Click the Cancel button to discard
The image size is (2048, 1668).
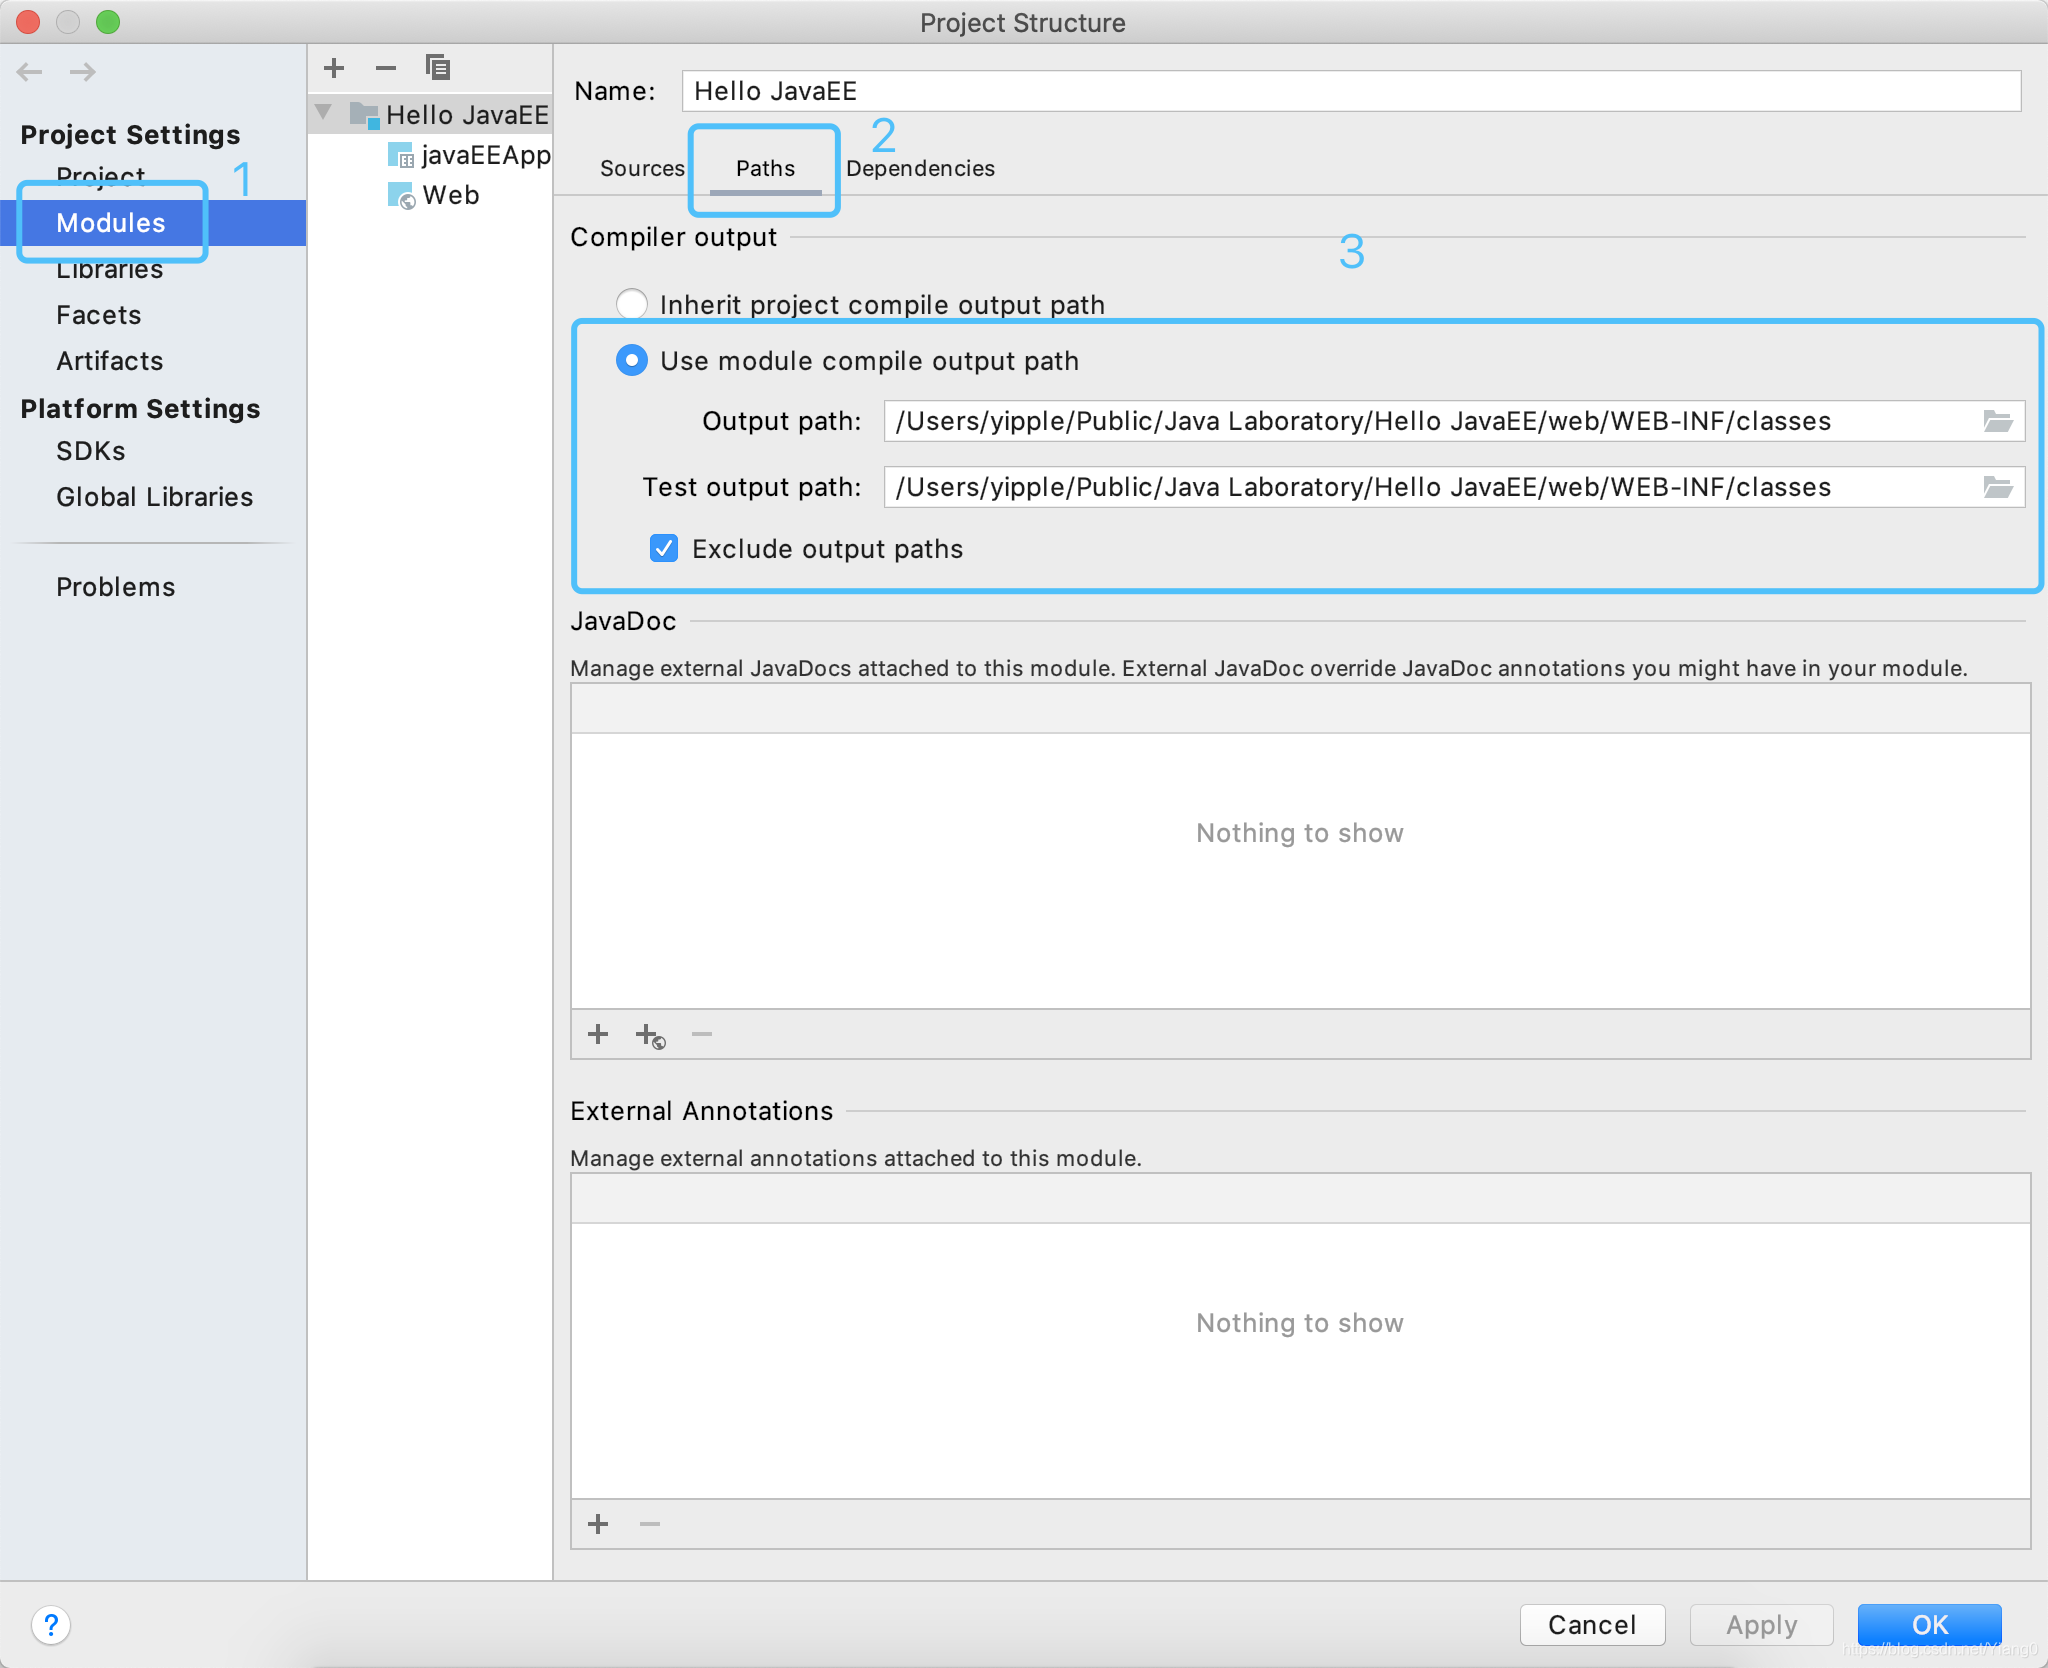1592,1620
